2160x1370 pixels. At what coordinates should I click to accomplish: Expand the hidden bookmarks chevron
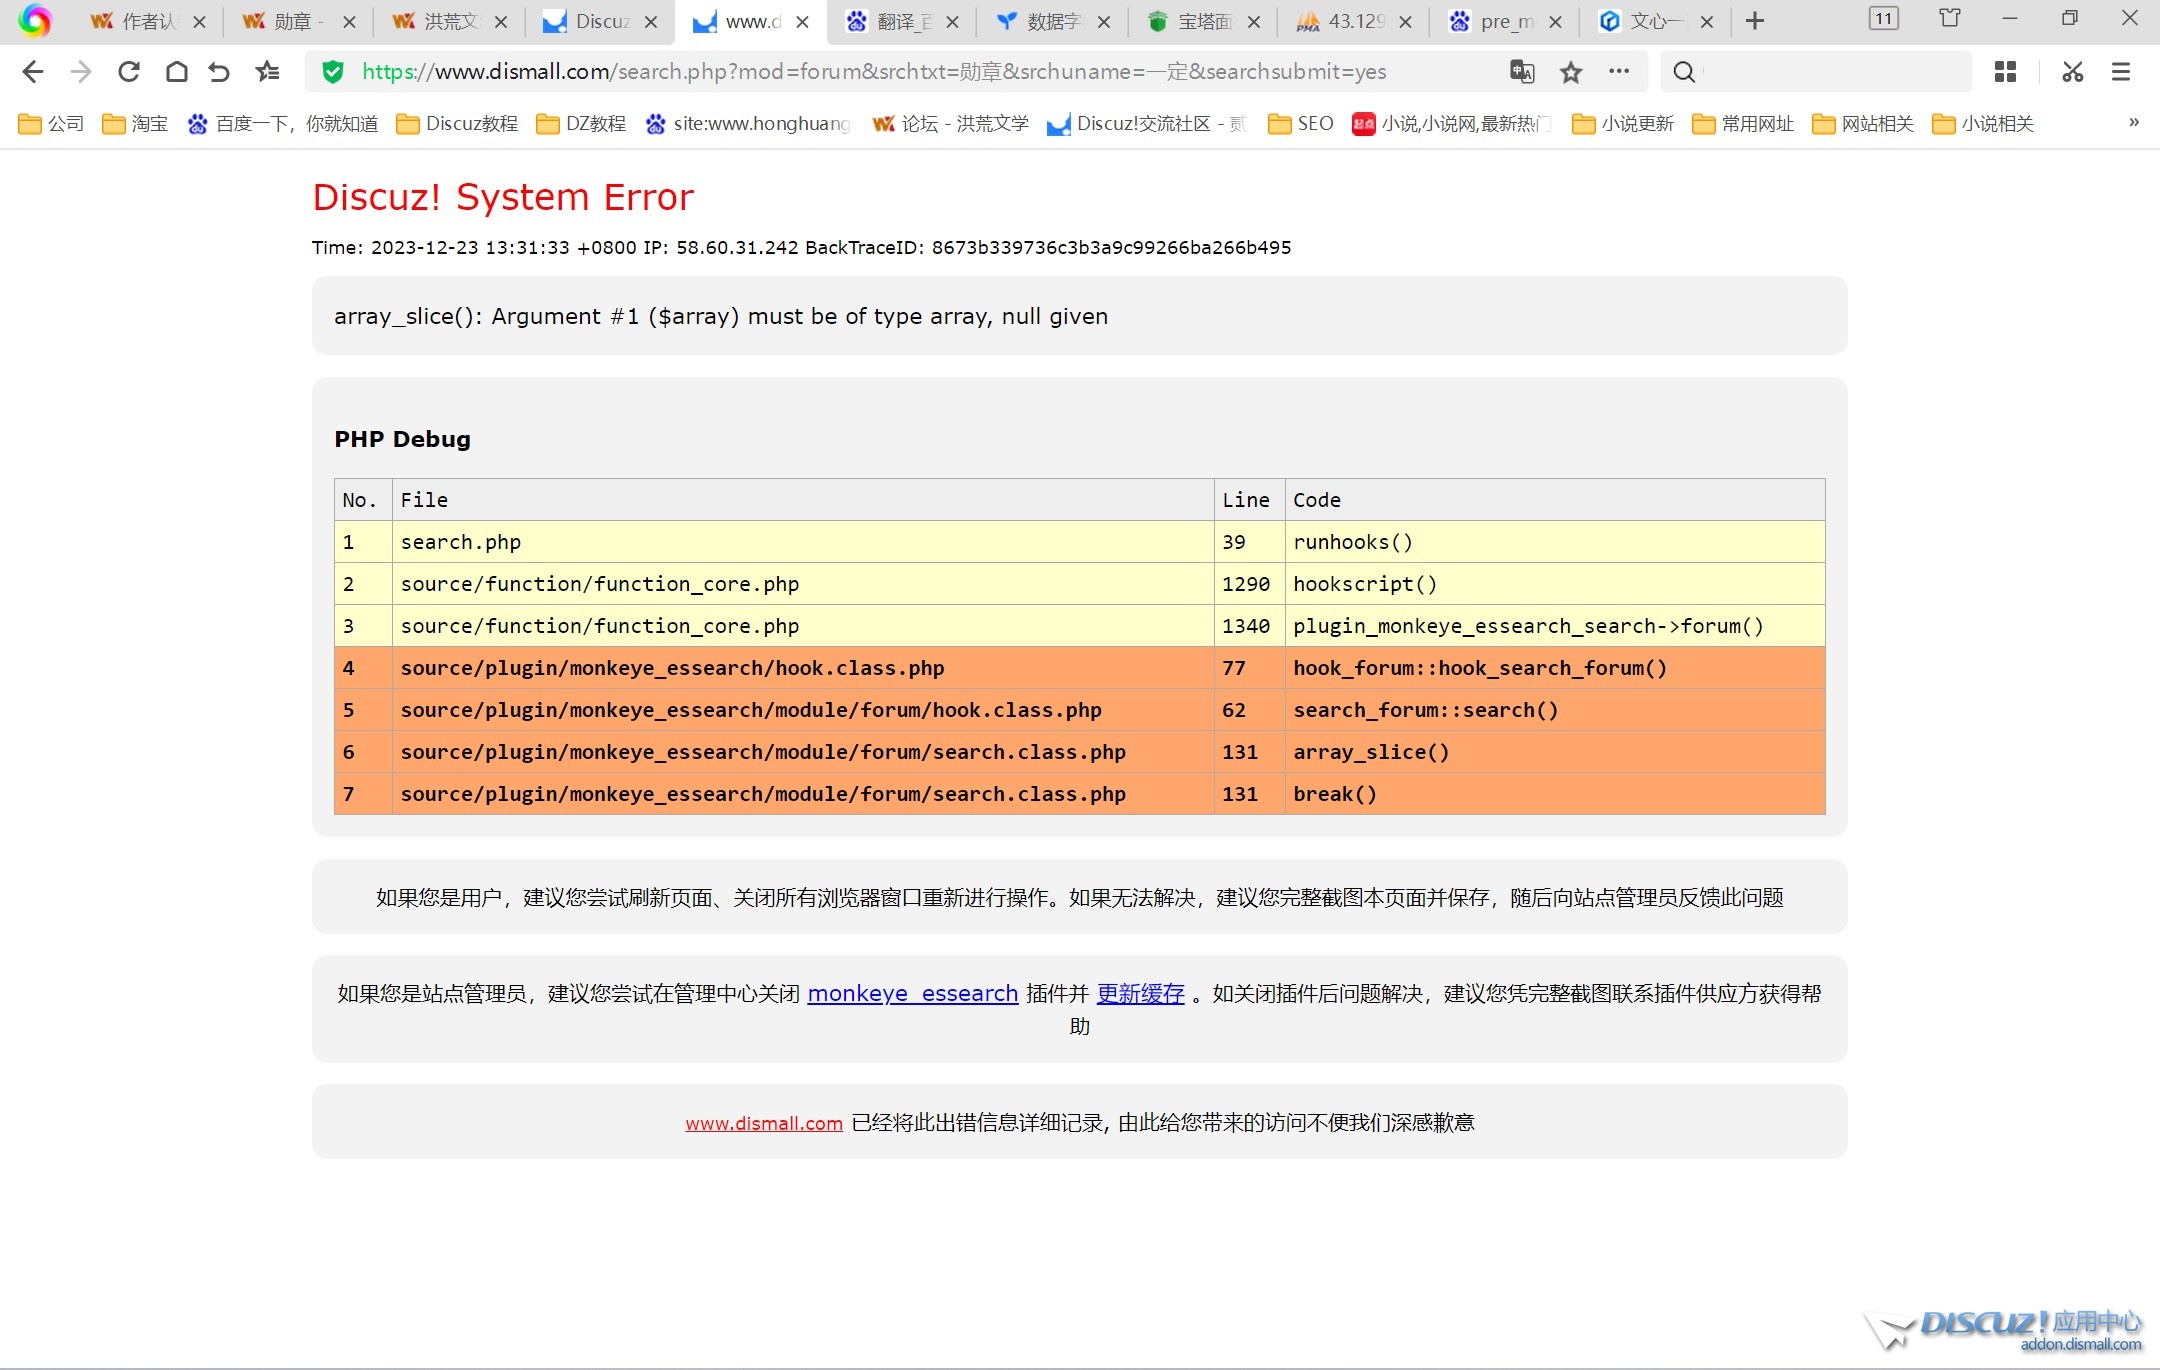point(2133,122)
